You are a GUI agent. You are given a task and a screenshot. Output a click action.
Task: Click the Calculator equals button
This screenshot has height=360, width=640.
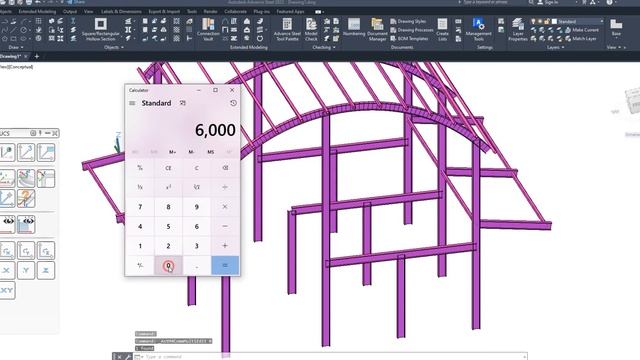[225, 265]
